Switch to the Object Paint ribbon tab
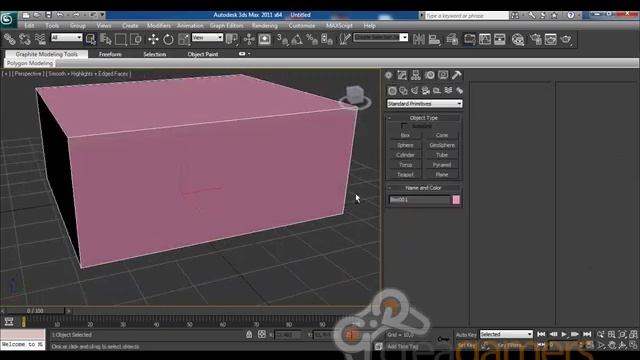The height and width of the screenshot is (360, 640). click(x=203, y=54)
